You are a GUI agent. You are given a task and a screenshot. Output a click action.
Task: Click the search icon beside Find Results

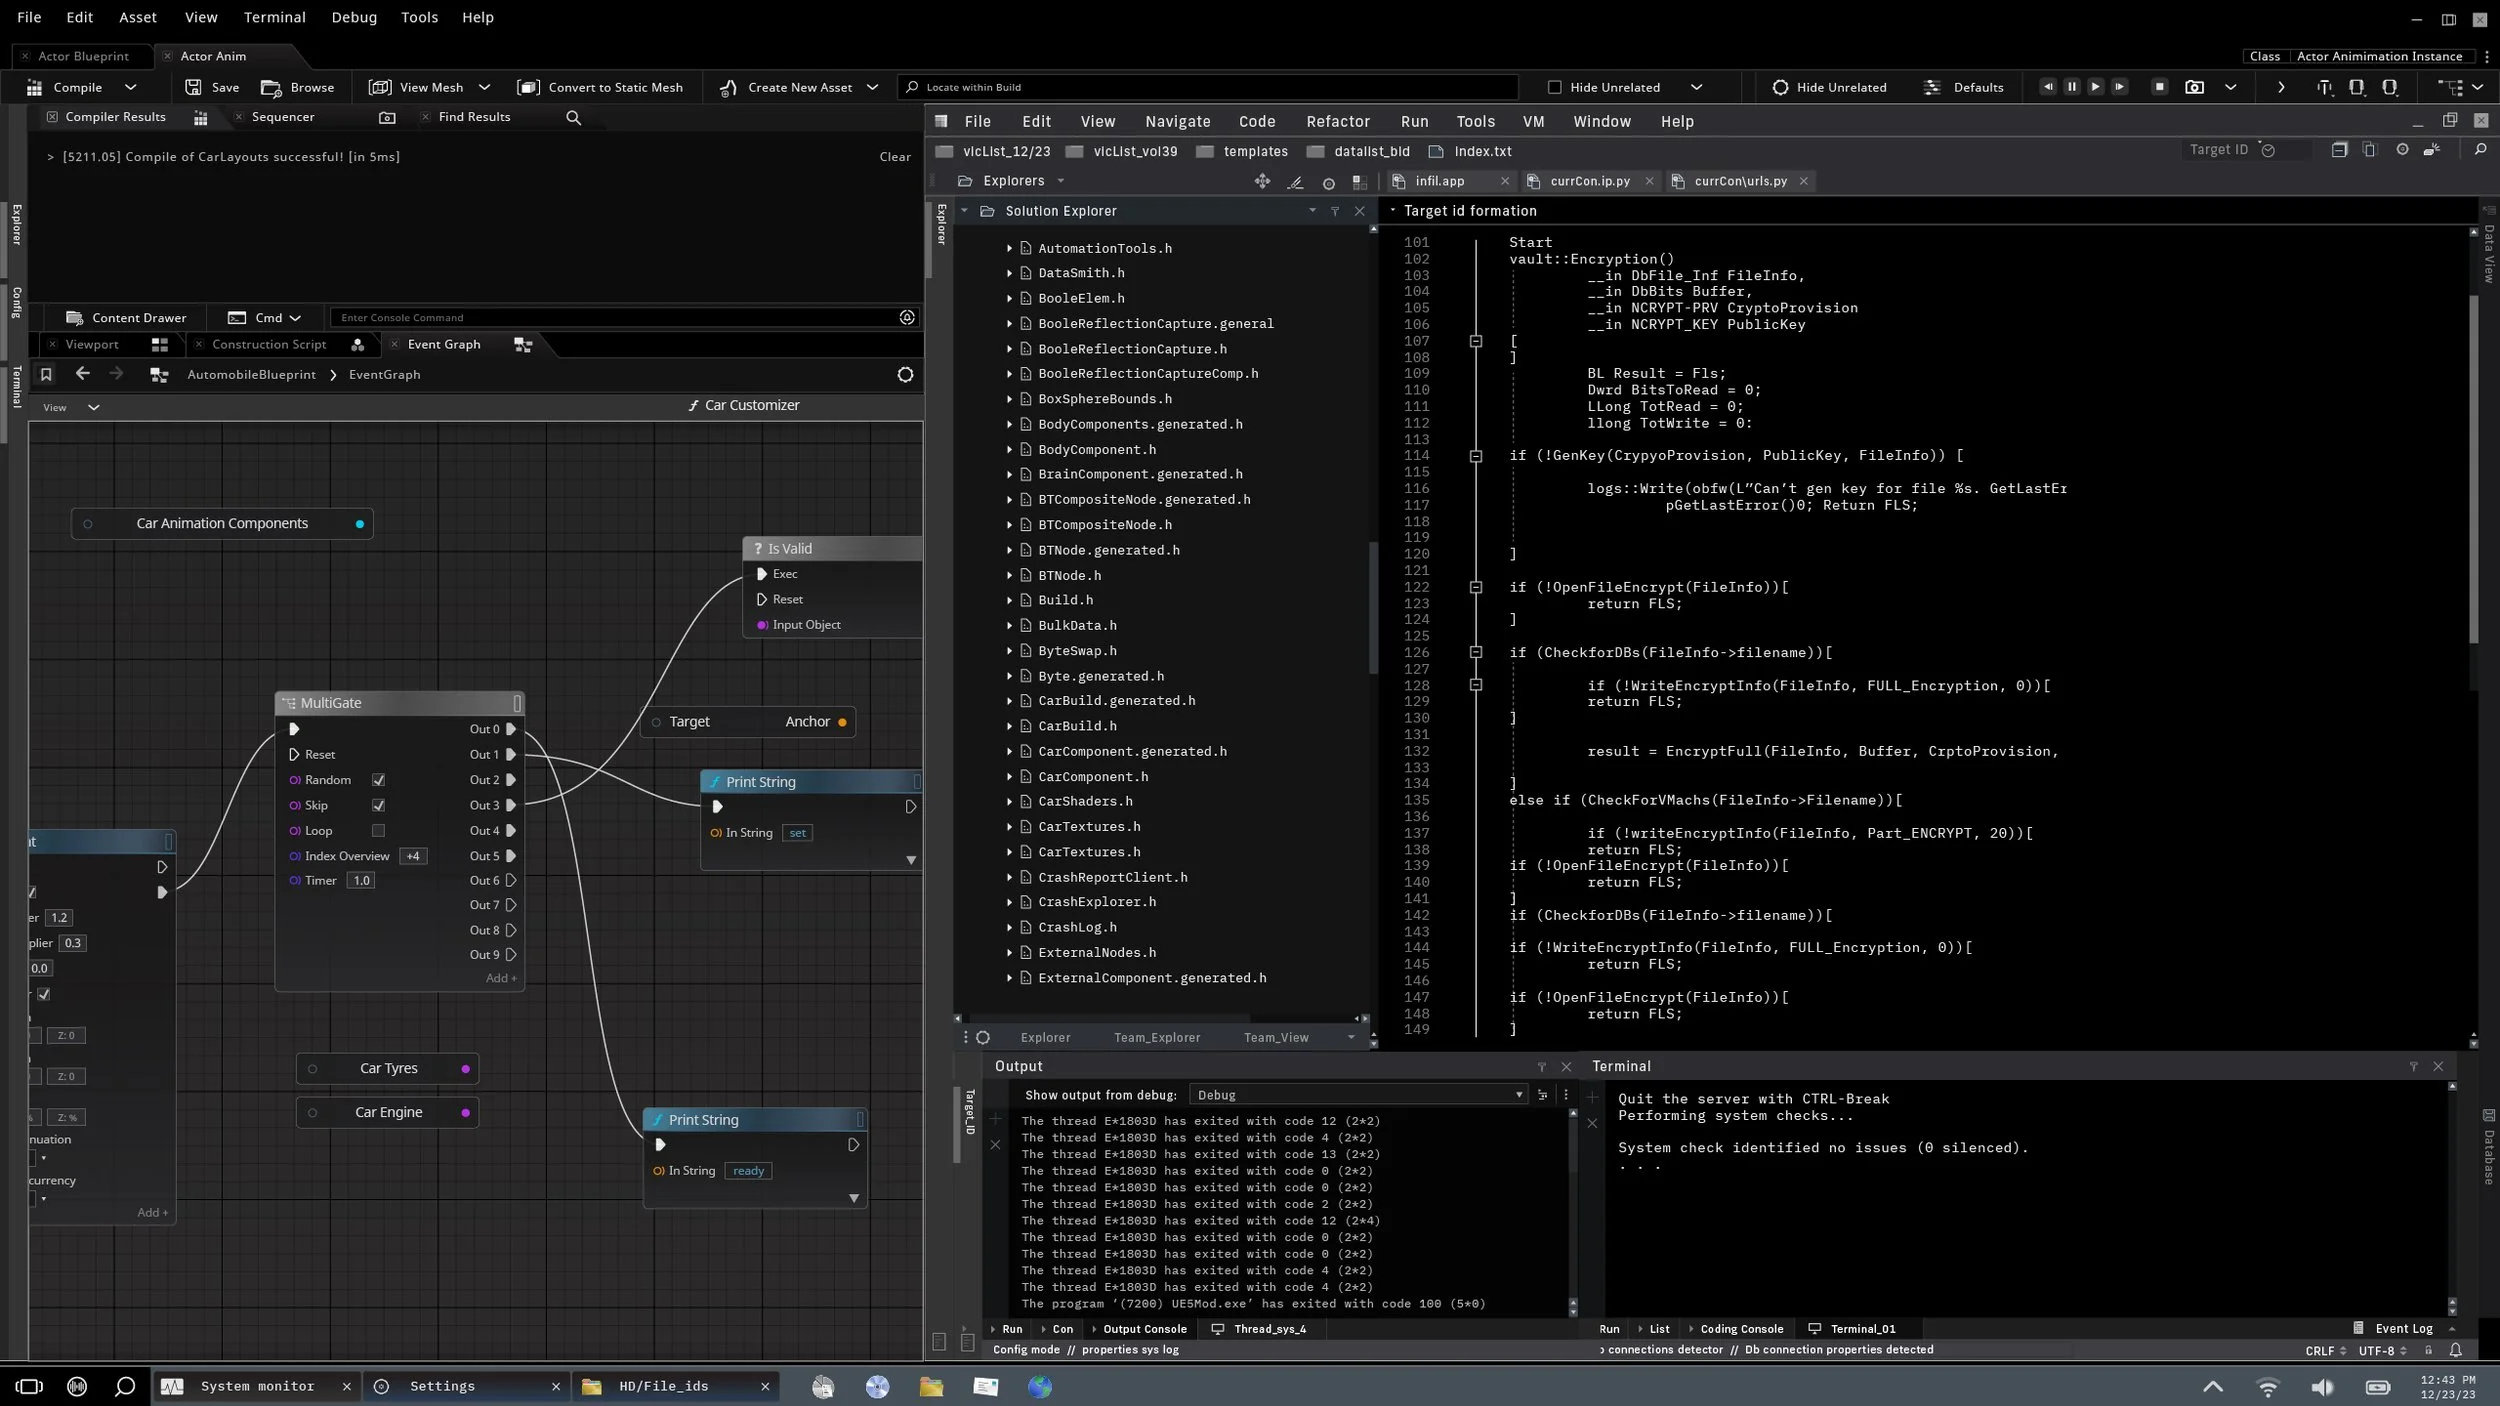click(x=573, y=118)
